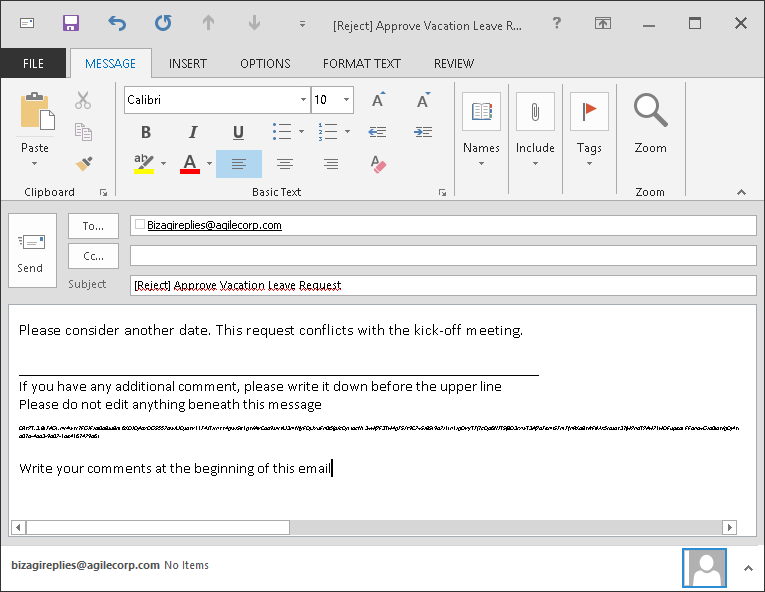This screenshot has width=765, height=592.
Task: Open the Customize Quick Access Toolbar arrow
Action: 302,23
